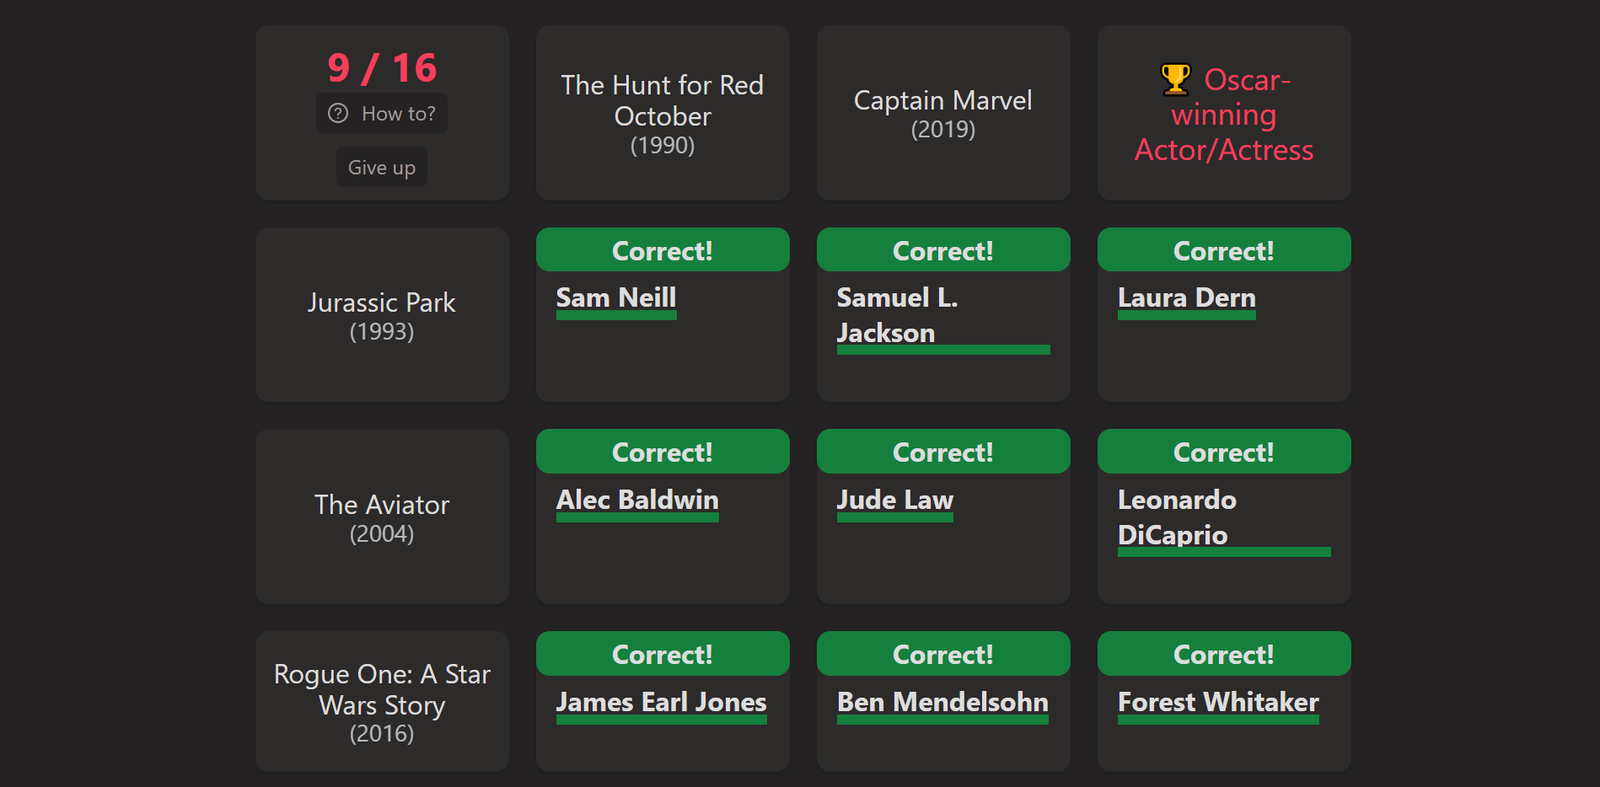This screenshot has height=787, width=1600.
Task: Click the trophy icon in the Oscar category
Action: click(1176, 79)
